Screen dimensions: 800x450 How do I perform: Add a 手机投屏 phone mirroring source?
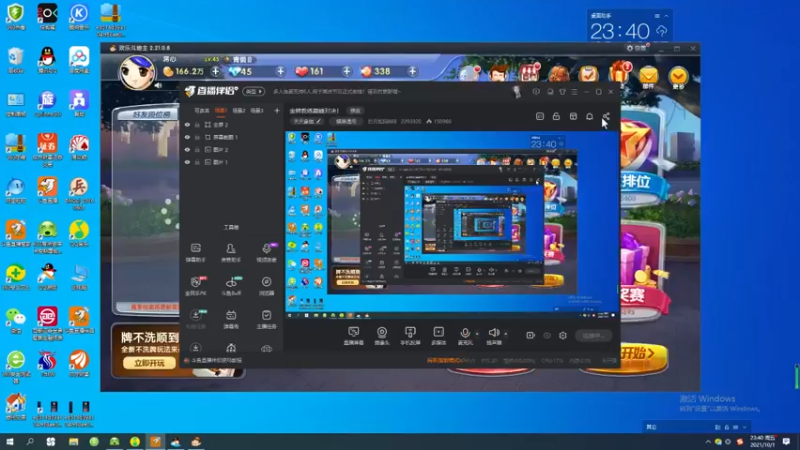tap(410, 336)
